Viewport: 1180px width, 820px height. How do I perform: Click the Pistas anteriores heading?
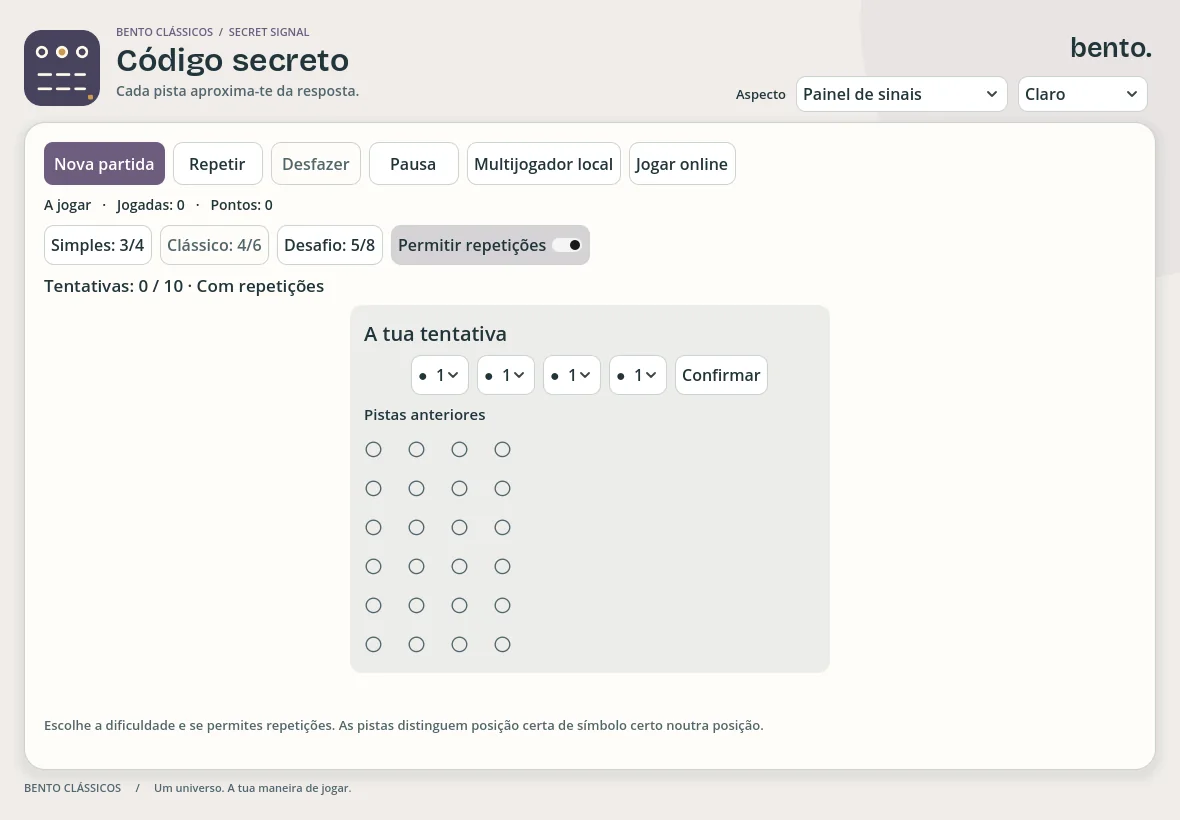(x=424, y=415)
